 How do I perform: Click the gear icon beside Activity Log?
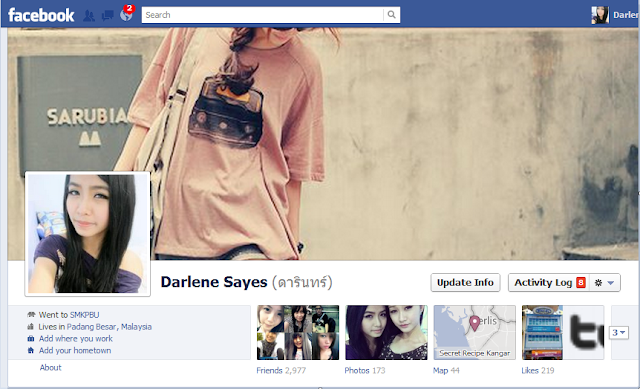pyautogui.click(x=598, y=282)
